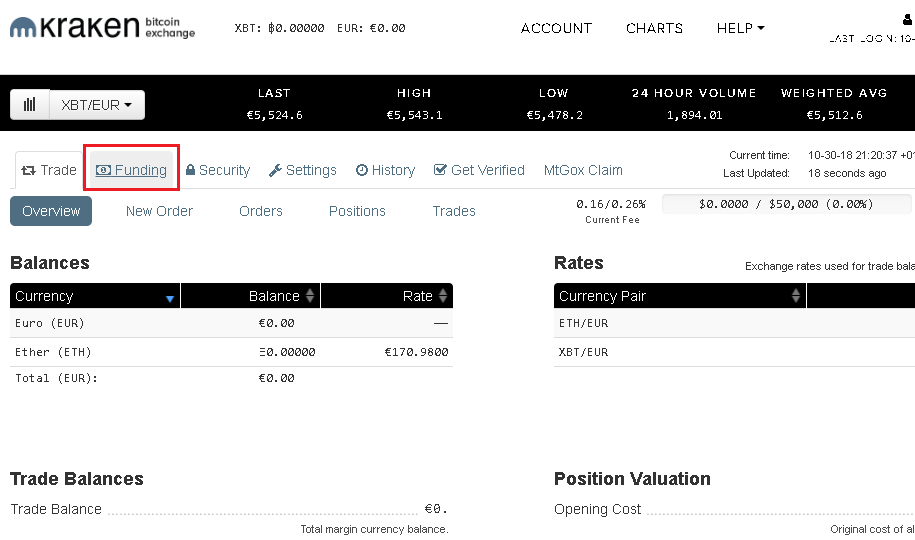Sort by Currency column arrow
915x540 pixels.
pyautogui.click(x=170, y=298)
